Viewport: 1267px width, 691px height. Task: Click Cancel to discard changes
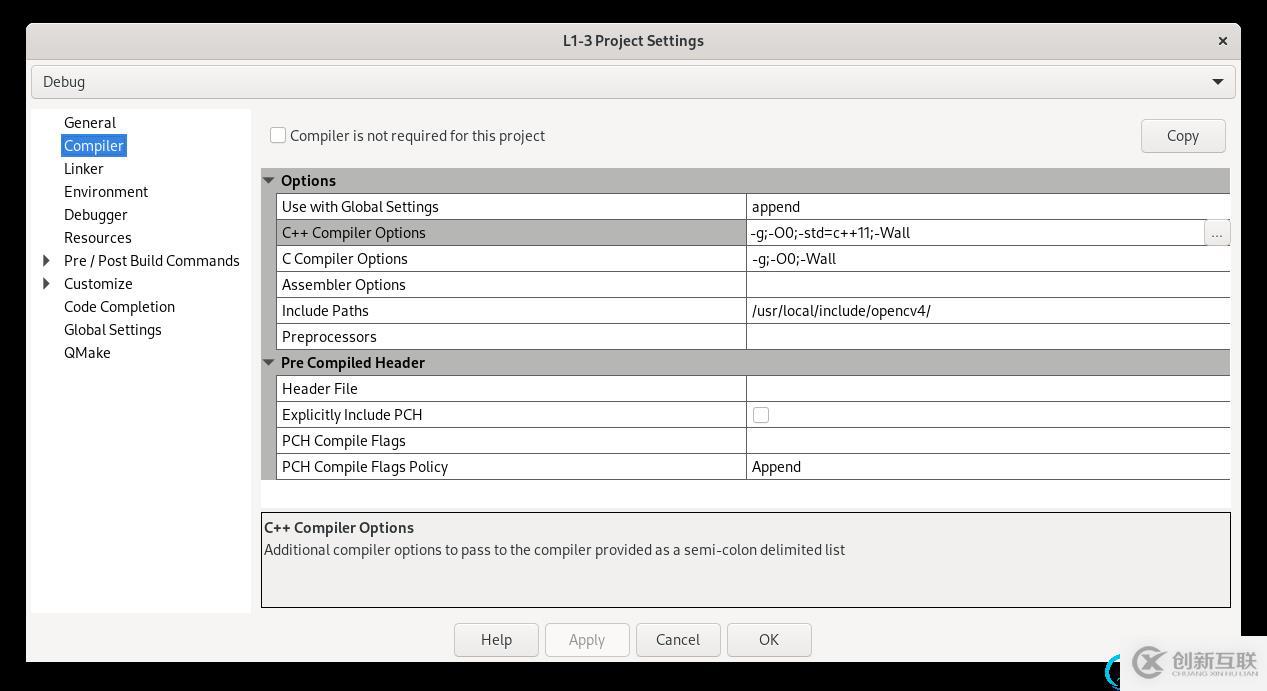pyautogui.click(x=677, y=640)
